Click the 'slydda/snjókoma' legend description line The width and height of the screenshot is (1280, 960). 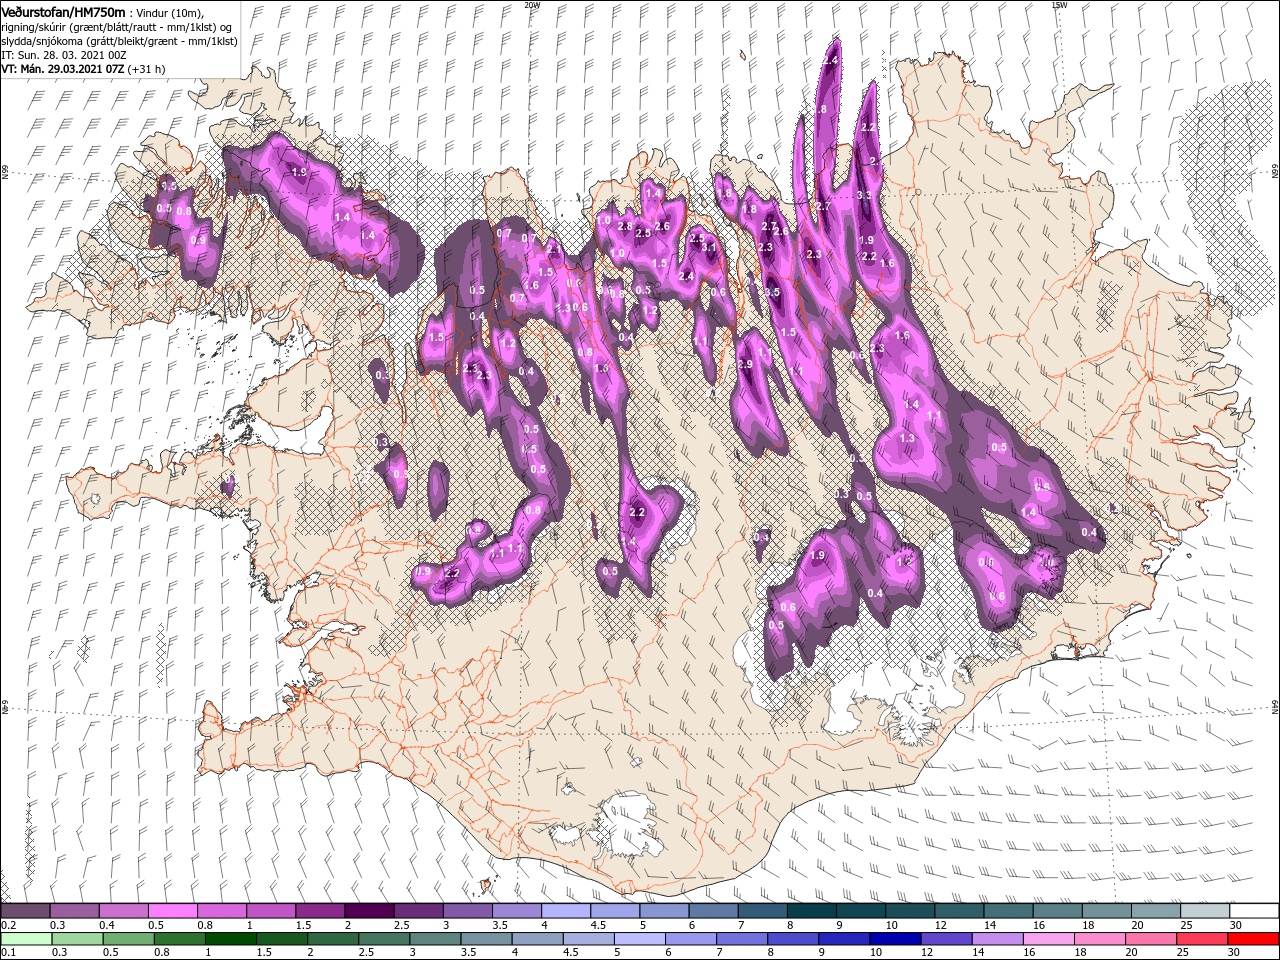pyautogui.click(x=119, y=40)
